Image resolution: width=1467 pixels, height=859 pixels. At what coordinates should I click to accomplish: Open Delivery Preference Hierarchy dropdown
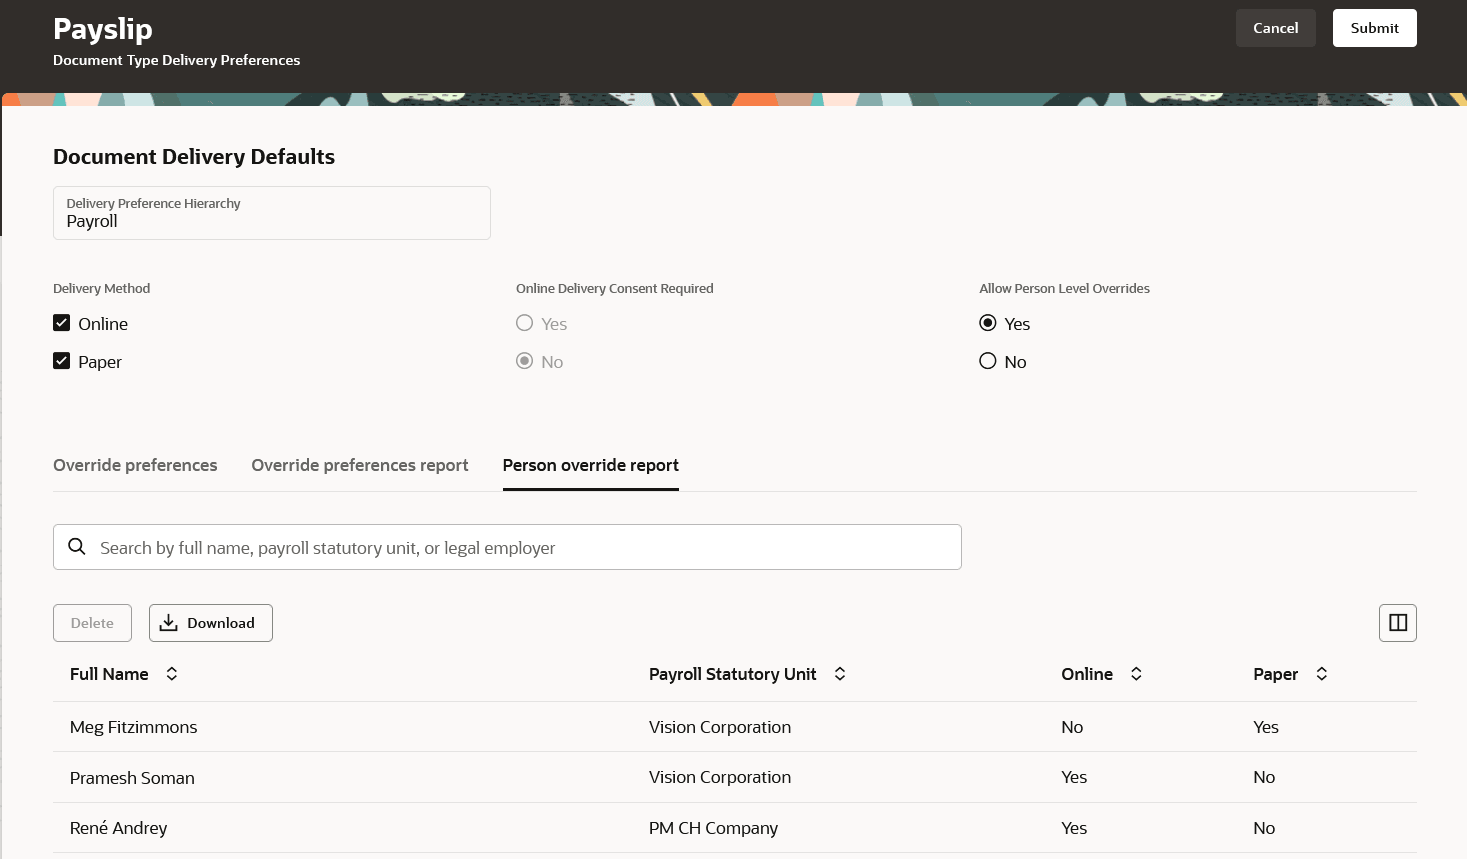271,213
